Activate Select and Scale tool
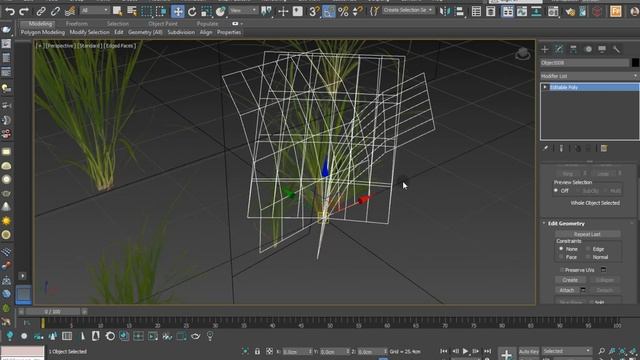 (x=206, y=11)
